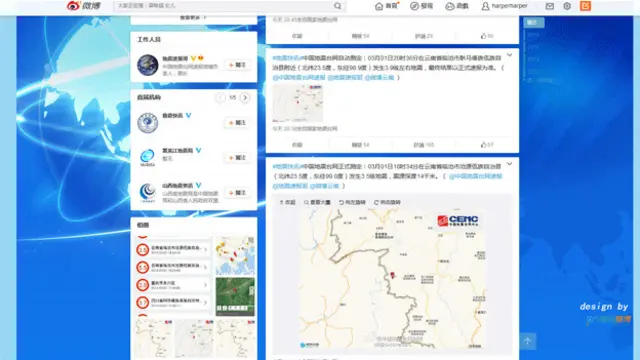This screenshot has width=640, height=360.
Task: Go to next page of affiliated organizations
Action: [x=245, y=98]
